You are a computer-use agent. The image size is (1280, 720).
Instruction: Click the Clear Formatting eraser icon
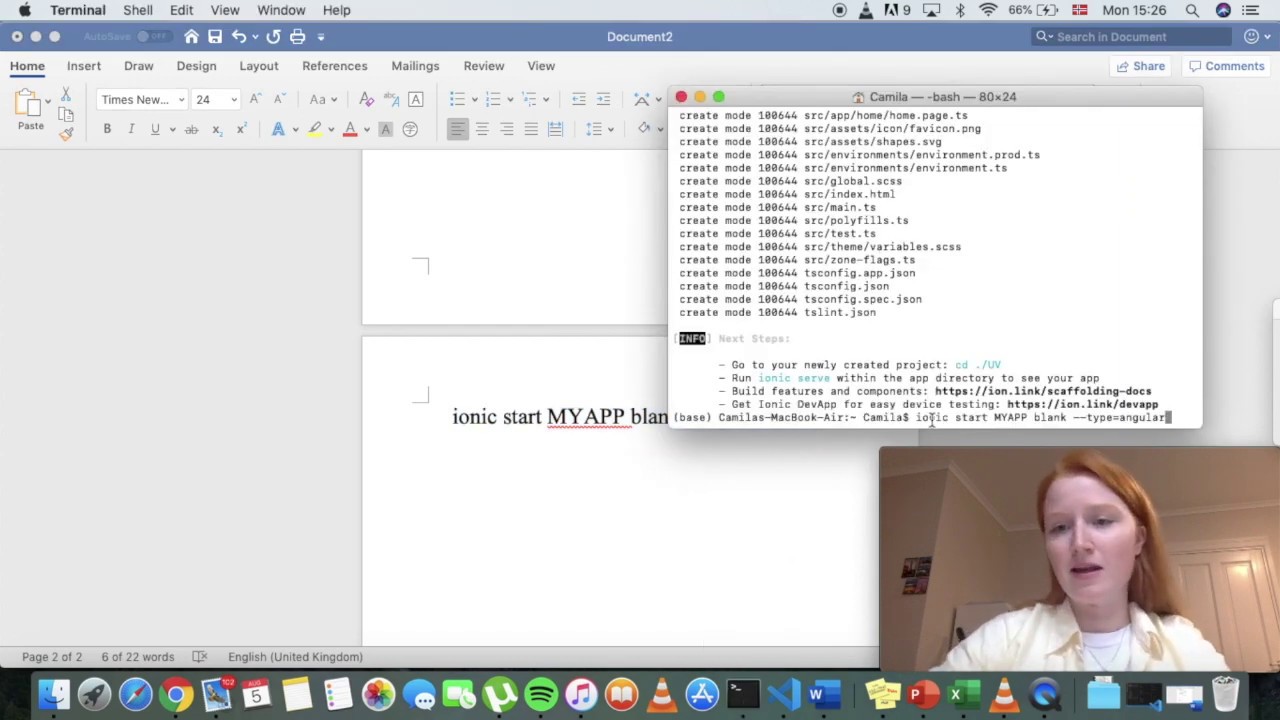(x=366, y=99)
